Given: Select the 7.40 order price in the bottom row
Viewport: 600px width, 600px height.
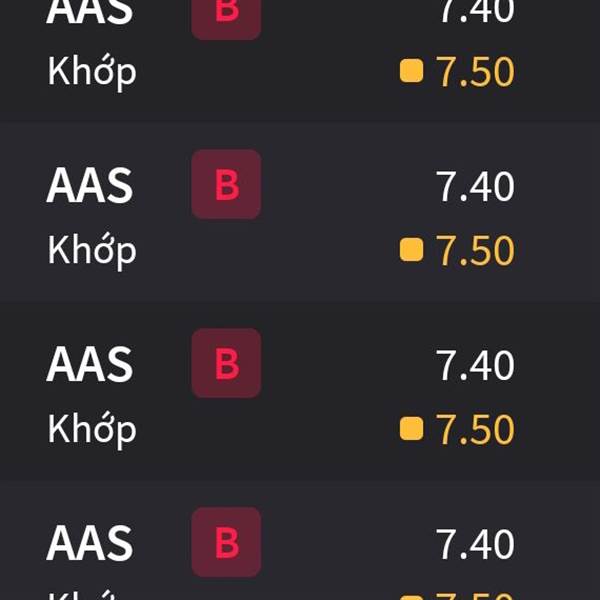Looking at the screenshot, I should click(x=475, y=544).
